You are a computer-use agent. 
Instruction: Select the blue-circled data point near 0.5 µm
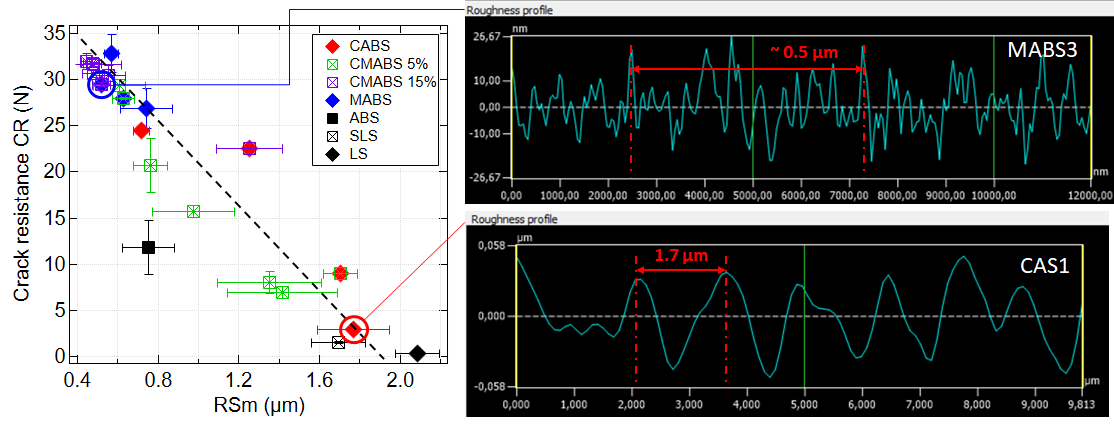pyautogui.click(x=101, y=85)
